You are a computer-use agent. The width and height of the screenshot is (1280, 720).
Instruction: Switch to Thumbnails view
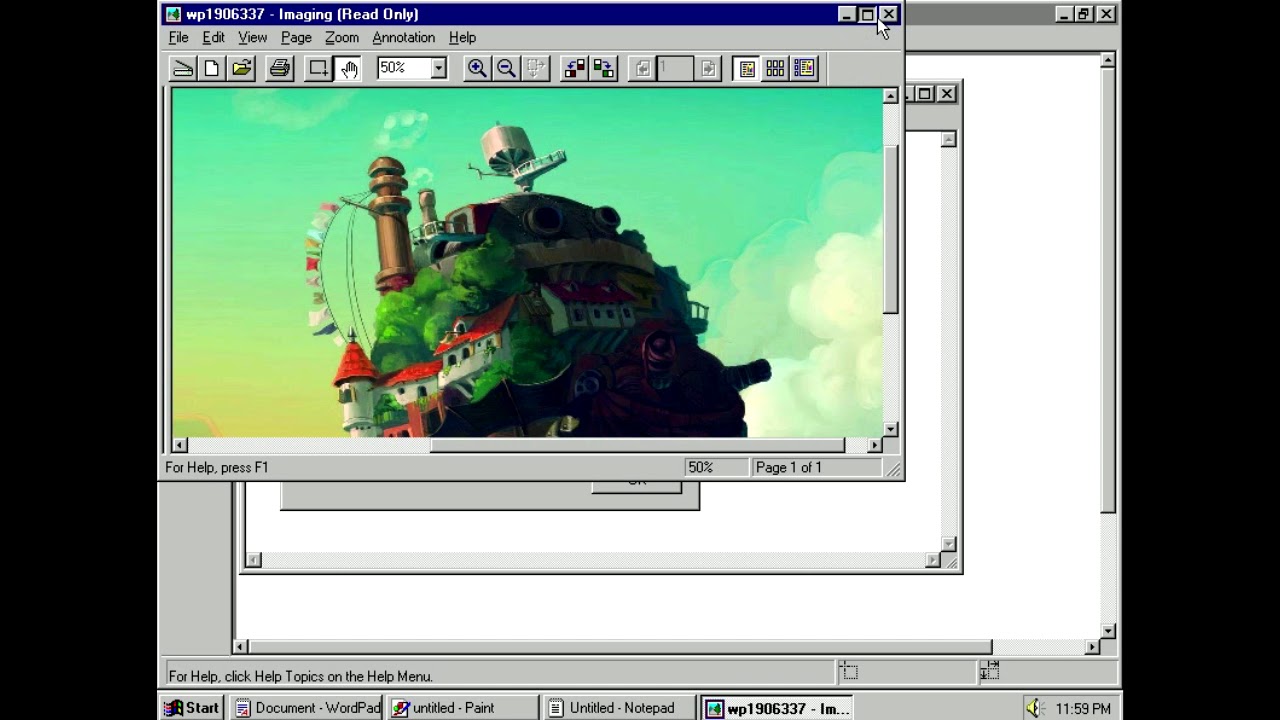(775, 68)
